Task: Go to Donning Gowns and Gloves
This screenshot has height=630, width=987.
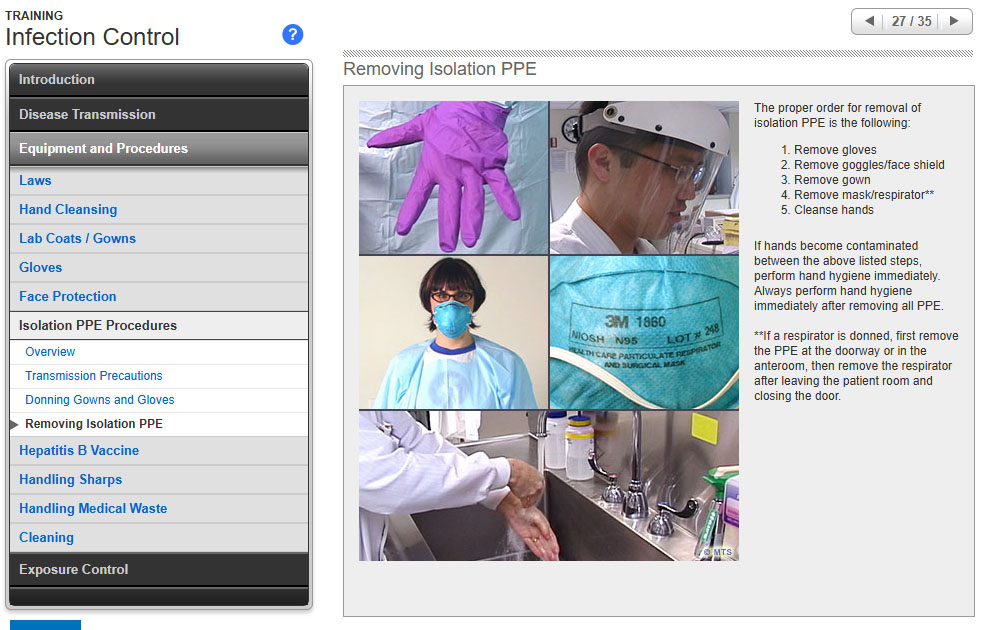Action: coord(100,400)
